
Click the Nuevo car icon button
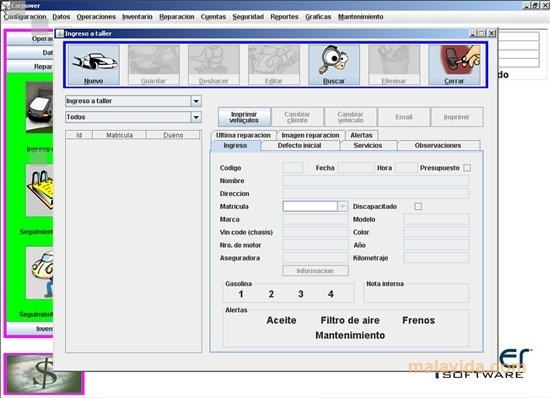tap(93, 65)
